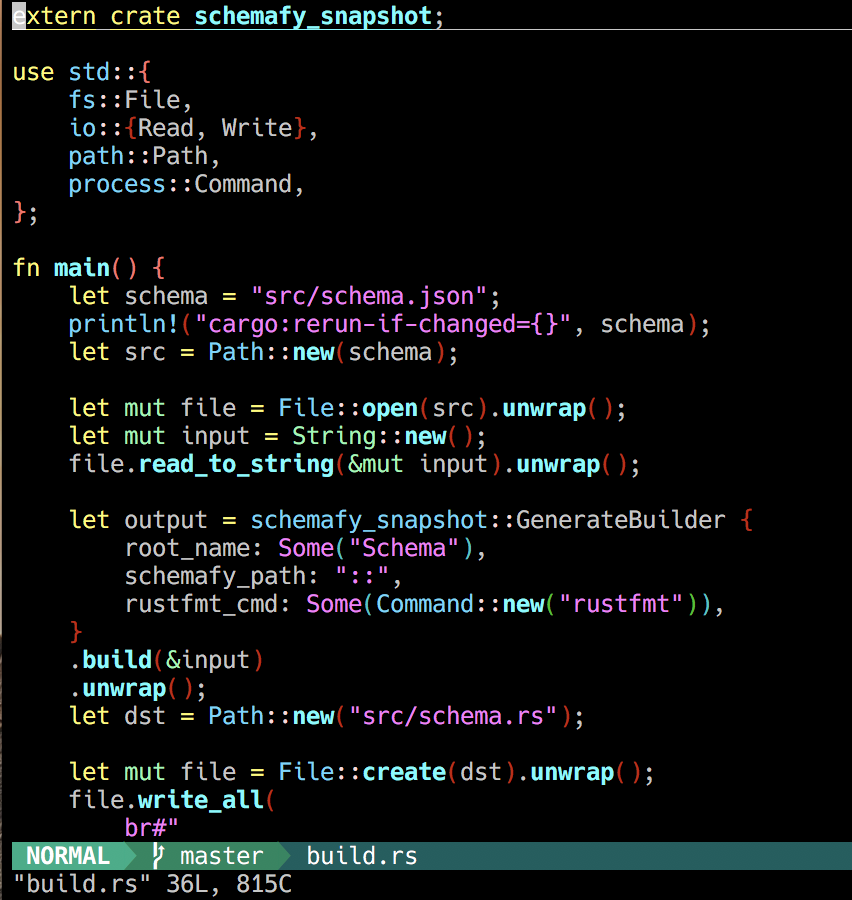Click the closing brace of use std block
The height and width of the screenshot is (900, 852).
pos(20,212)
